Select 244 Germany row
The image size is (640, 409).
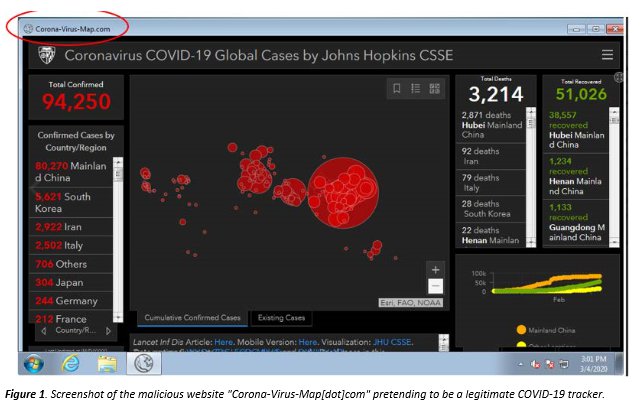[71, 301]
